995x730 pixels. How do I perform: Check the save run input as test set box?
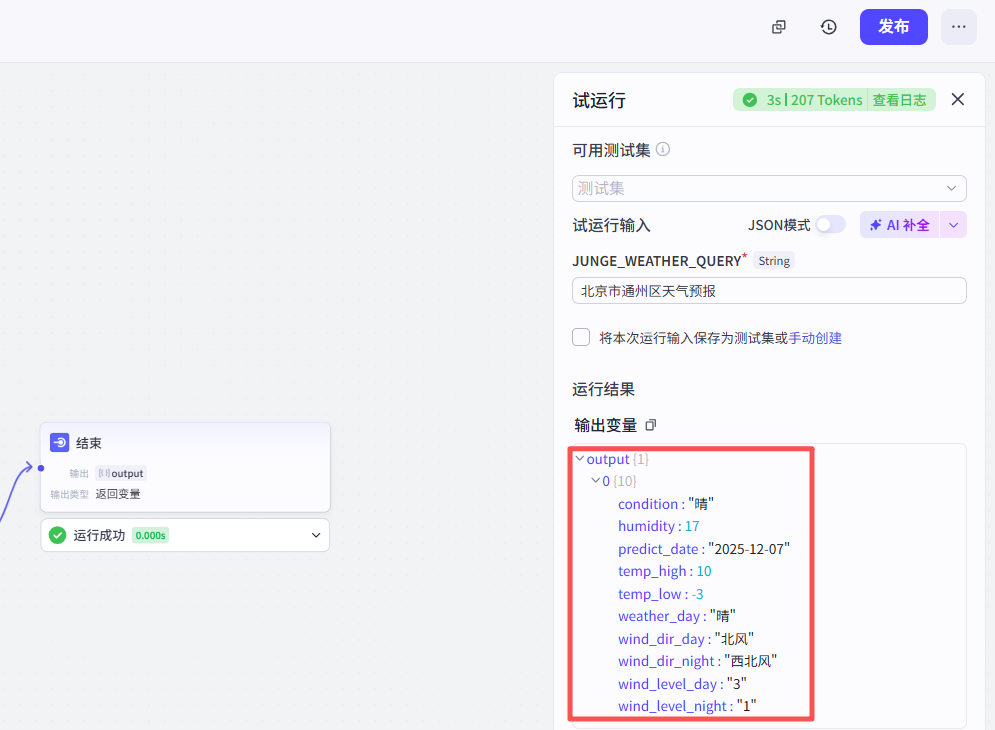point(581,337)
